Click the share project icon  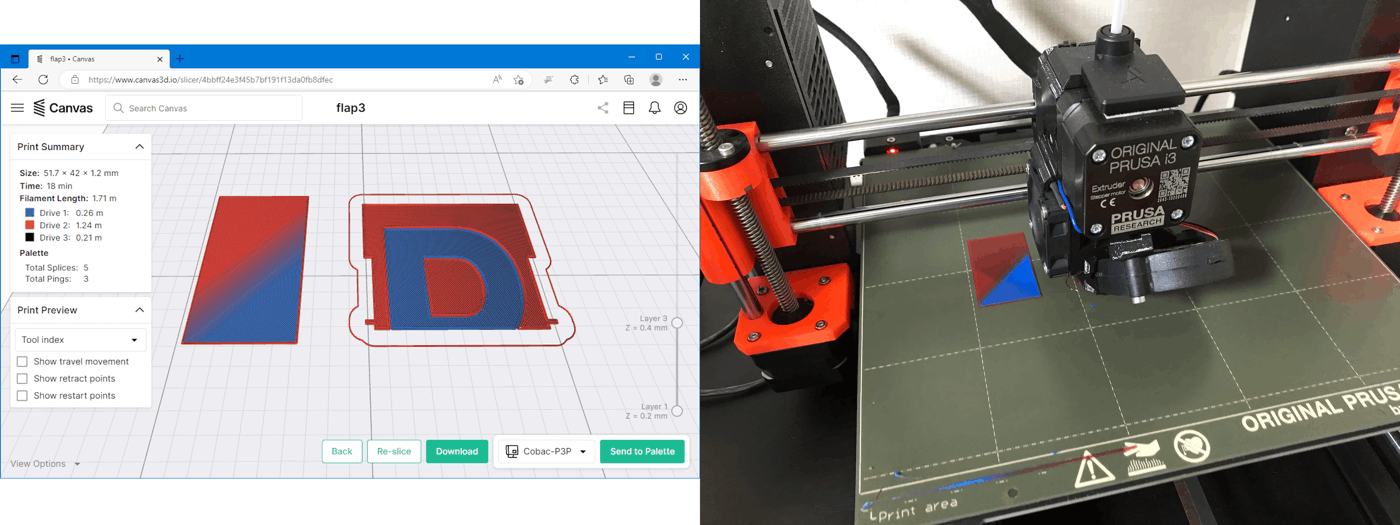point(603,108)
